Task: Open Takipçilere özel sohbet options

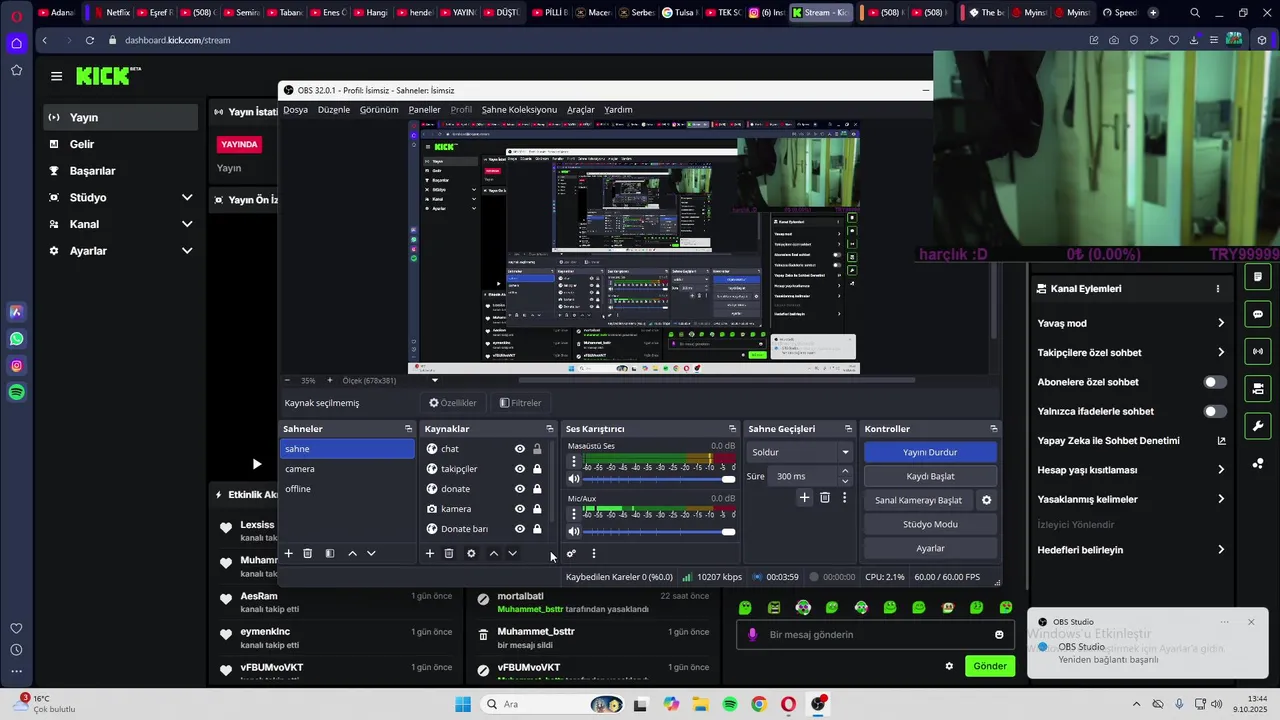Action: pos(1221,352)
